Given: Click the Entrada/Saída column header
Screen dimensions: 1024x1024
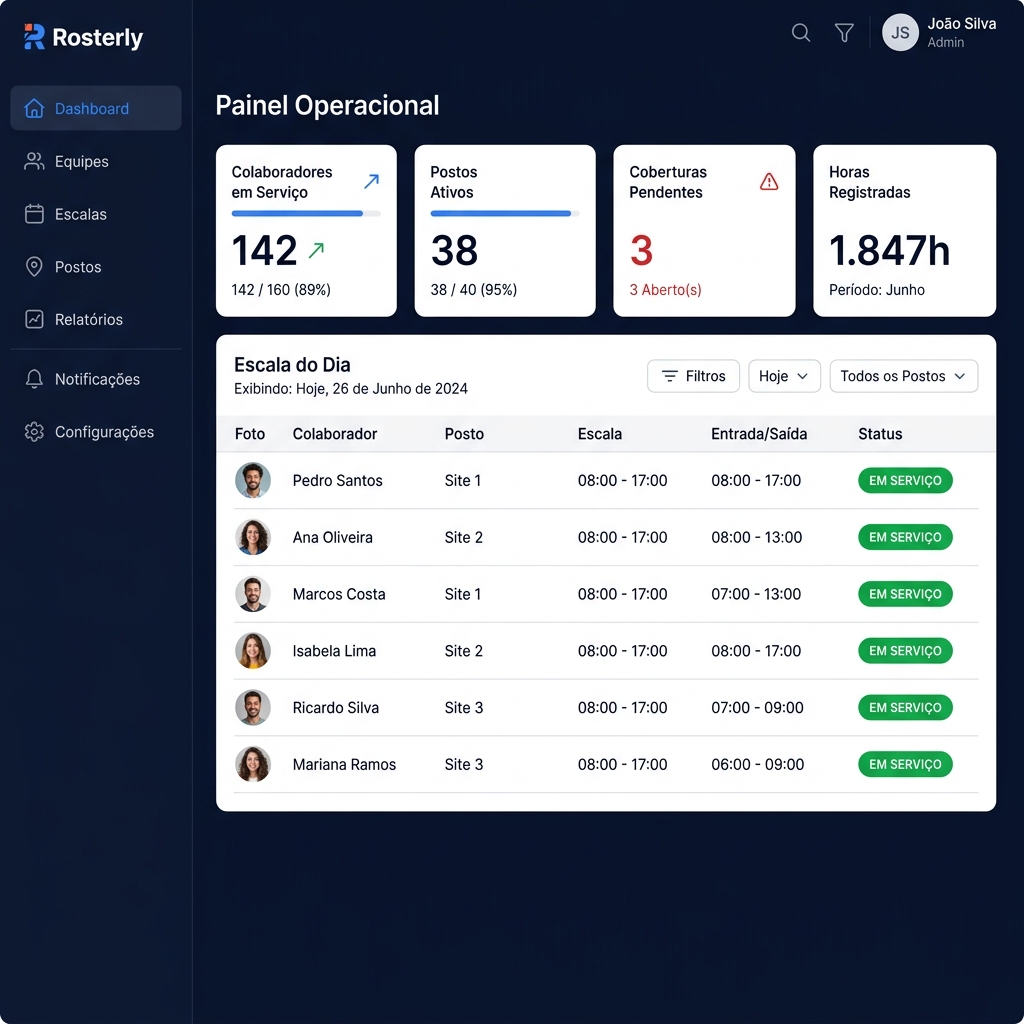Looking at the screenshot, I should tap(759, 434).
